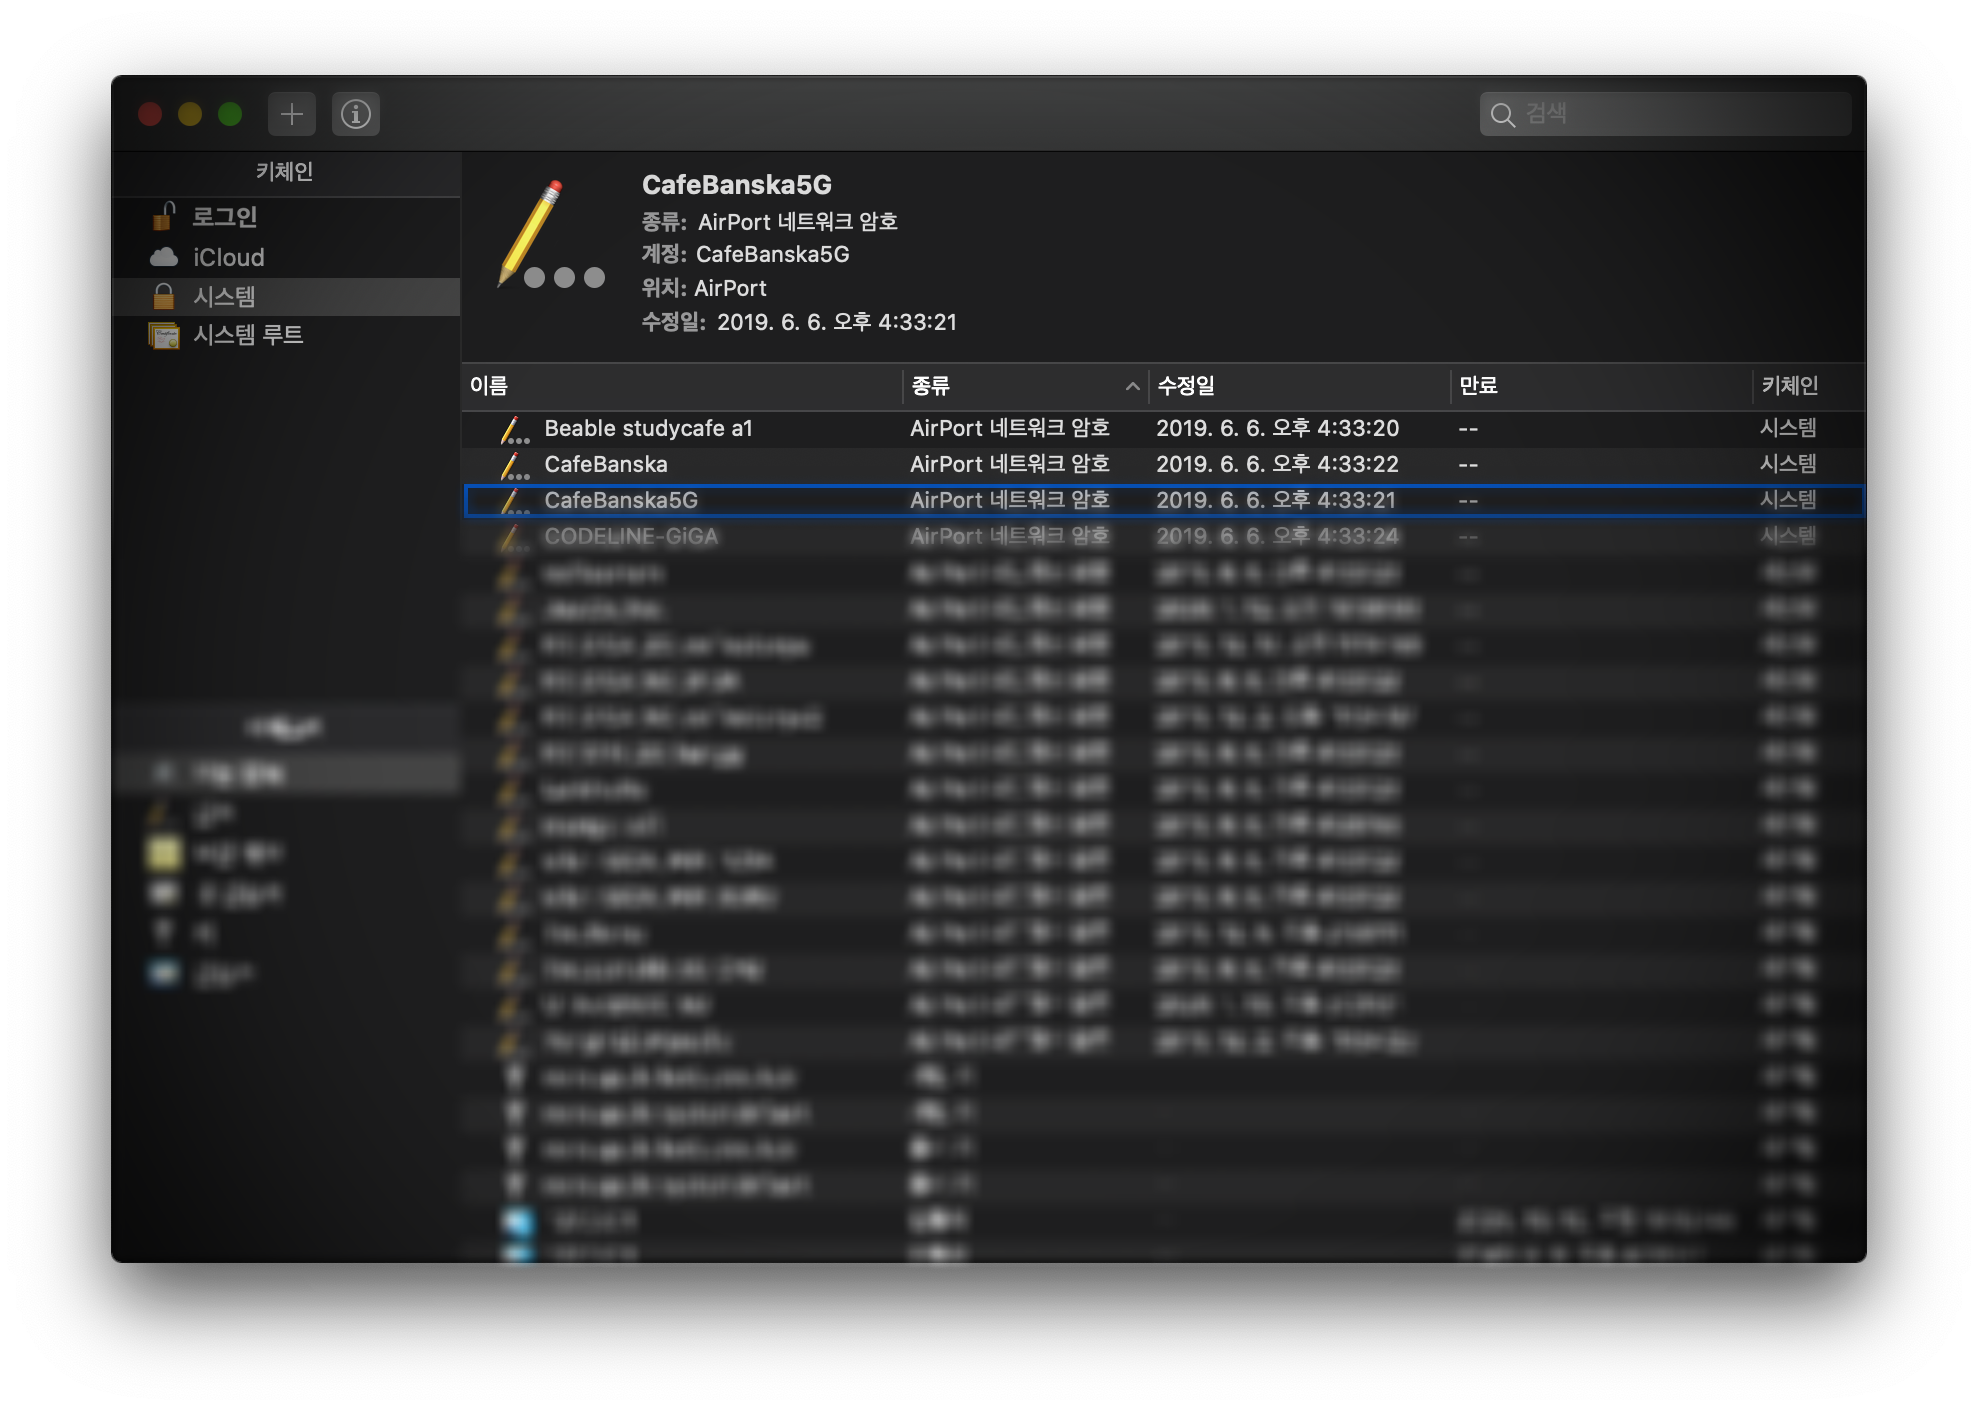Toggle the lock icon beside 시스템
The image size is (1978, 1410).
pyautogui.click(x=164, y=296)
